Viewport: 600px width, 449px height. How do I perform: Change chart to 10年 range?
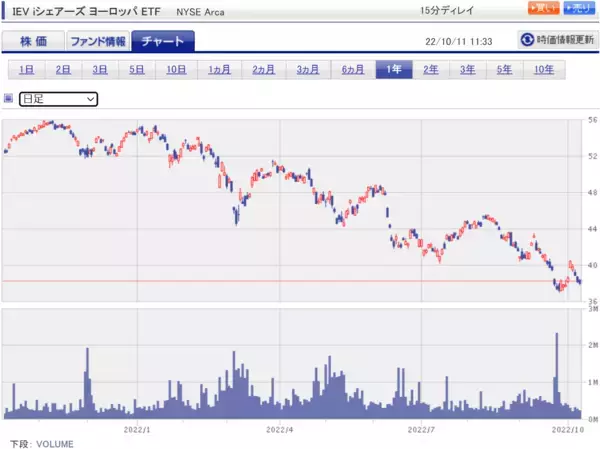tap(544, 70)
